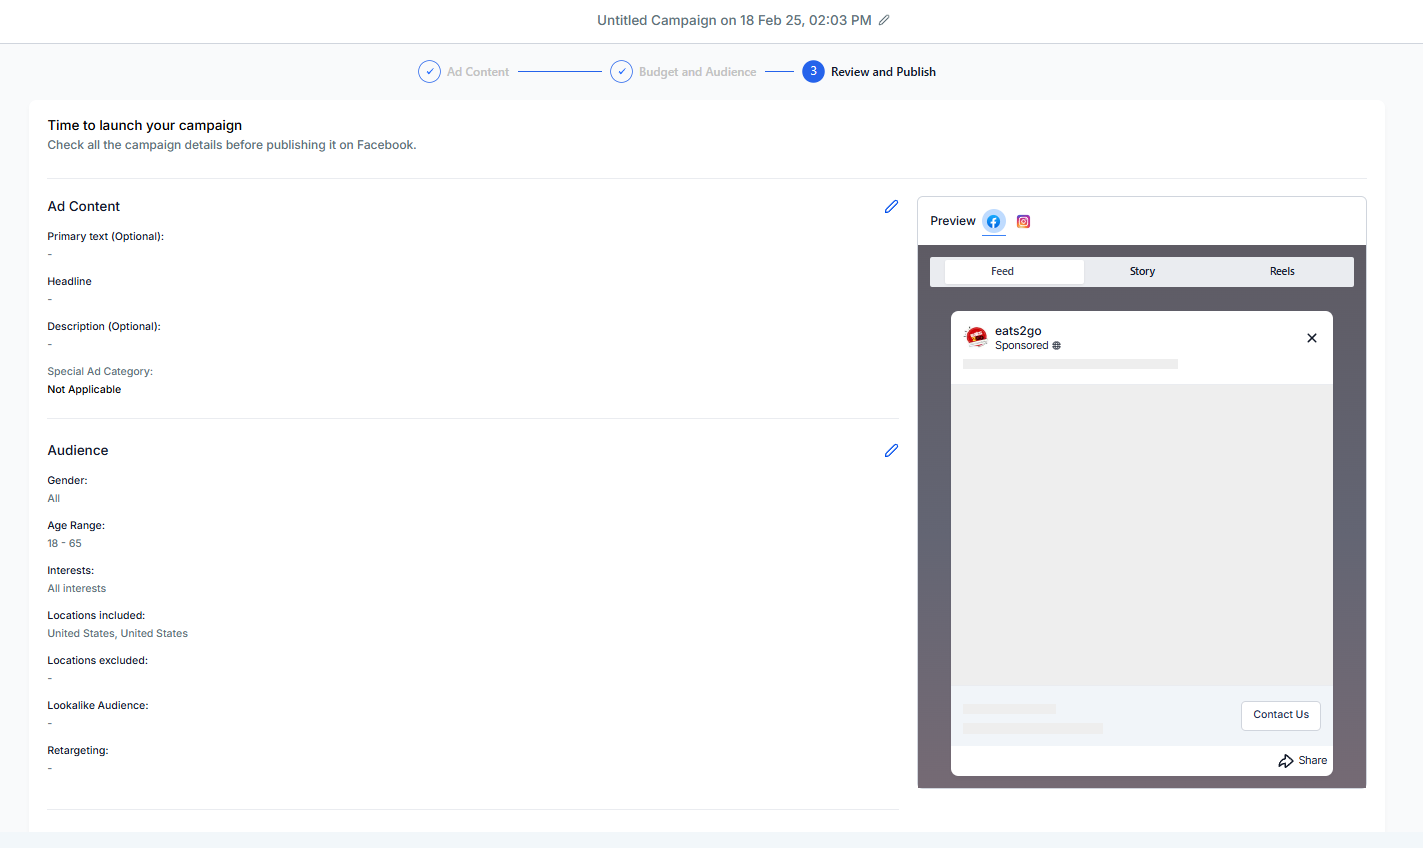Image resolution: width=1423 pixels, height=848 pixels.
Task: Click the eats2go page name
Action: [1018, 331]
